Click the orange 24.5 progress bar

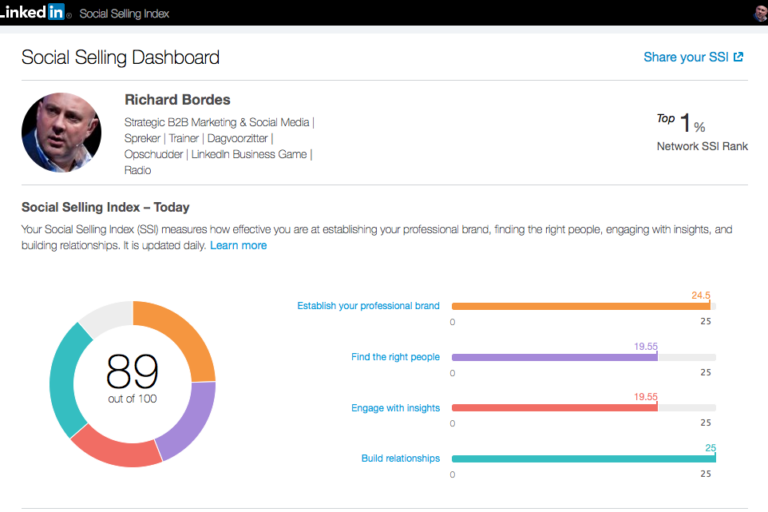coord(580,306)
